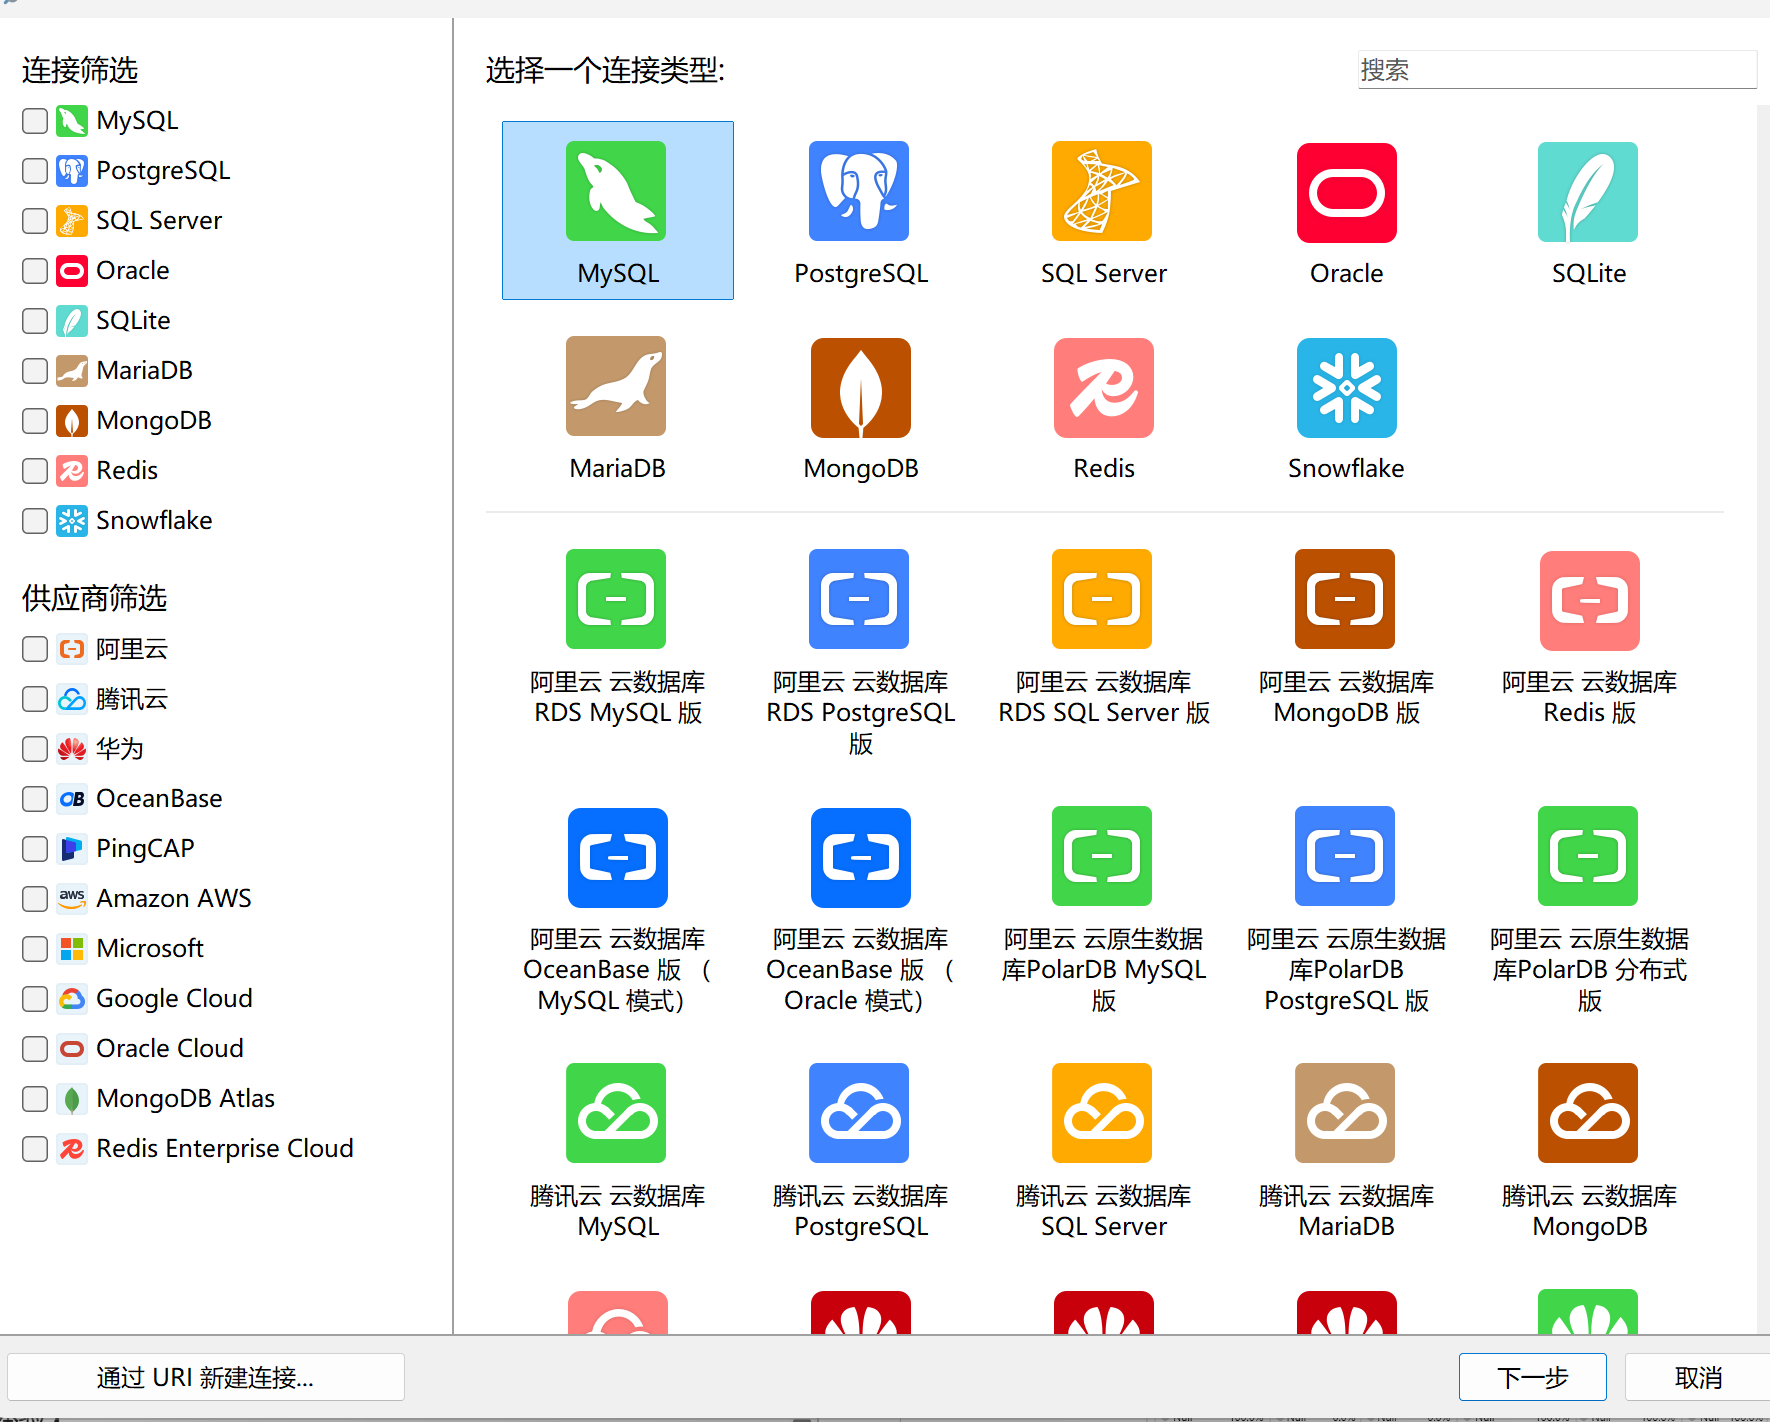
Task: Choose 腾讯云 云数据库 MariaDB icon
Action: [1345, 1113]
